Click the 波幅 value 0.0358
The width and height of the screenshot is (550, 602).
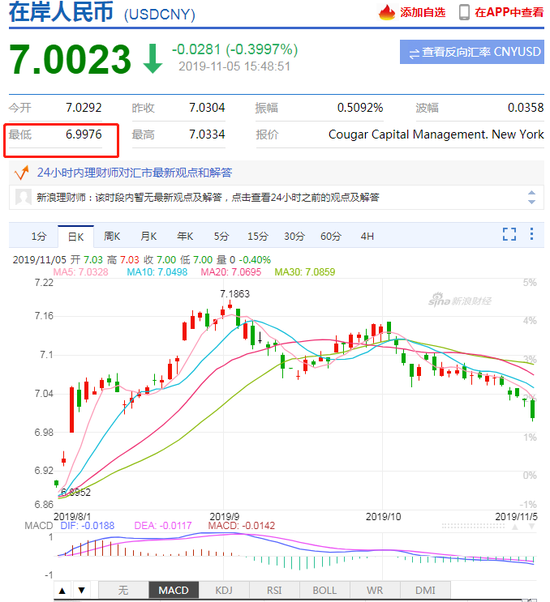(x=526, y=108)
